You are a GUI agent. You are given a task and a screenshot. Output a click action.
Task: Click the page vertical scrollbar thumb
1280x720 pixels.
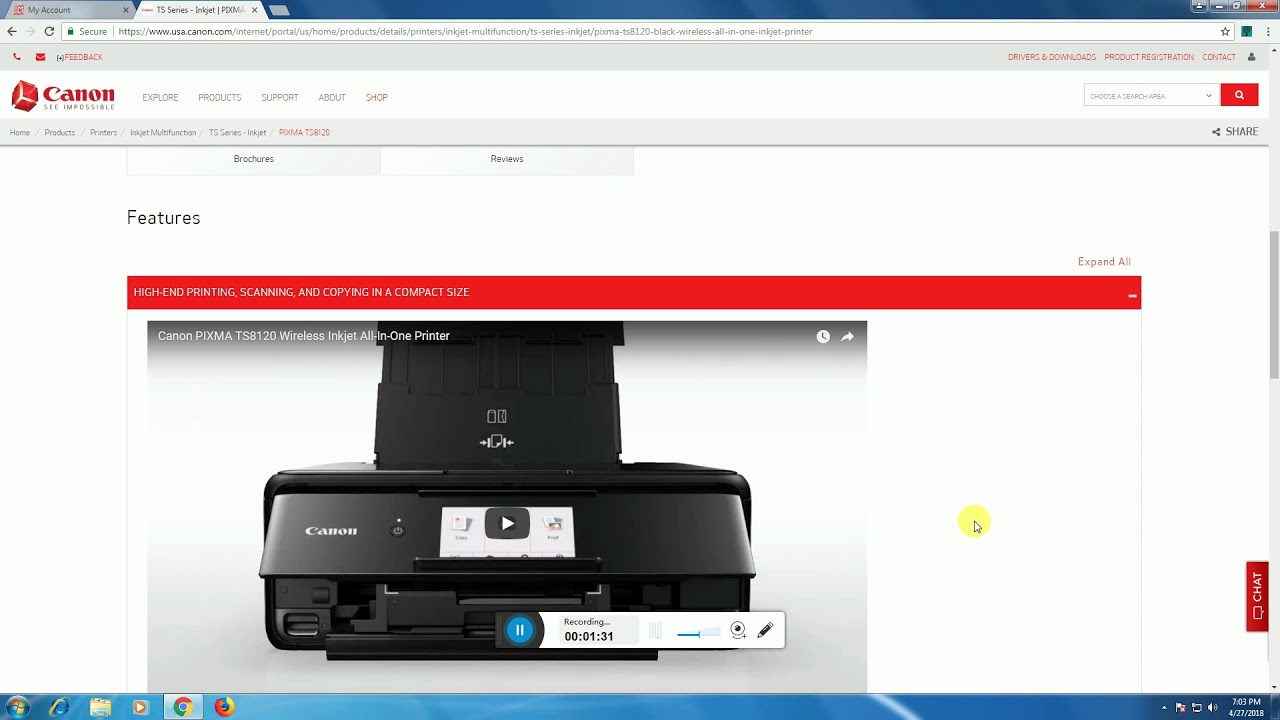point(1274,305)
